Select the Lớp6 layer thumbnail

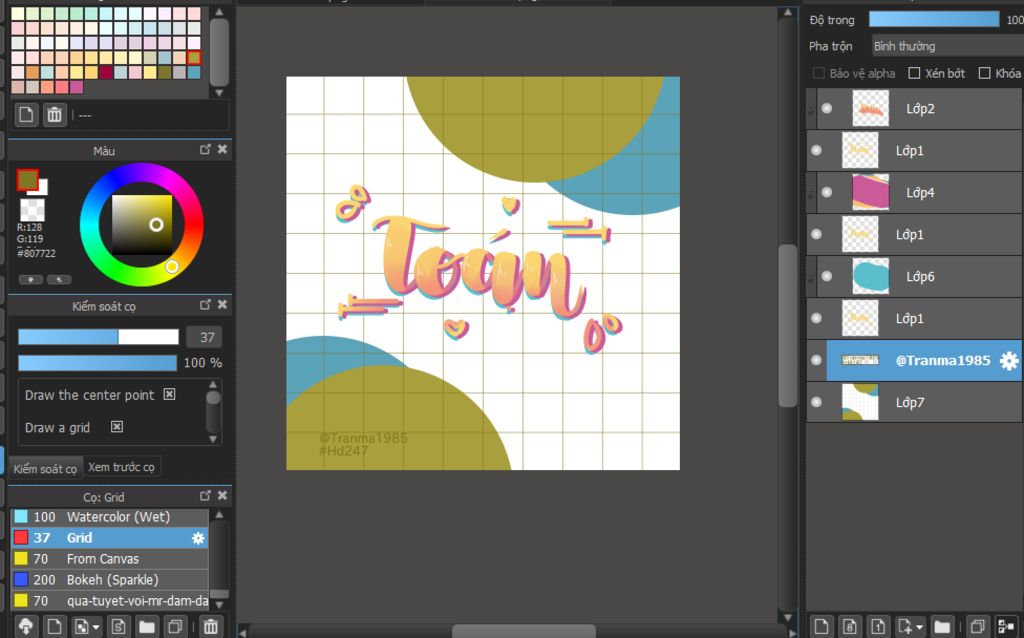point(871,276)
